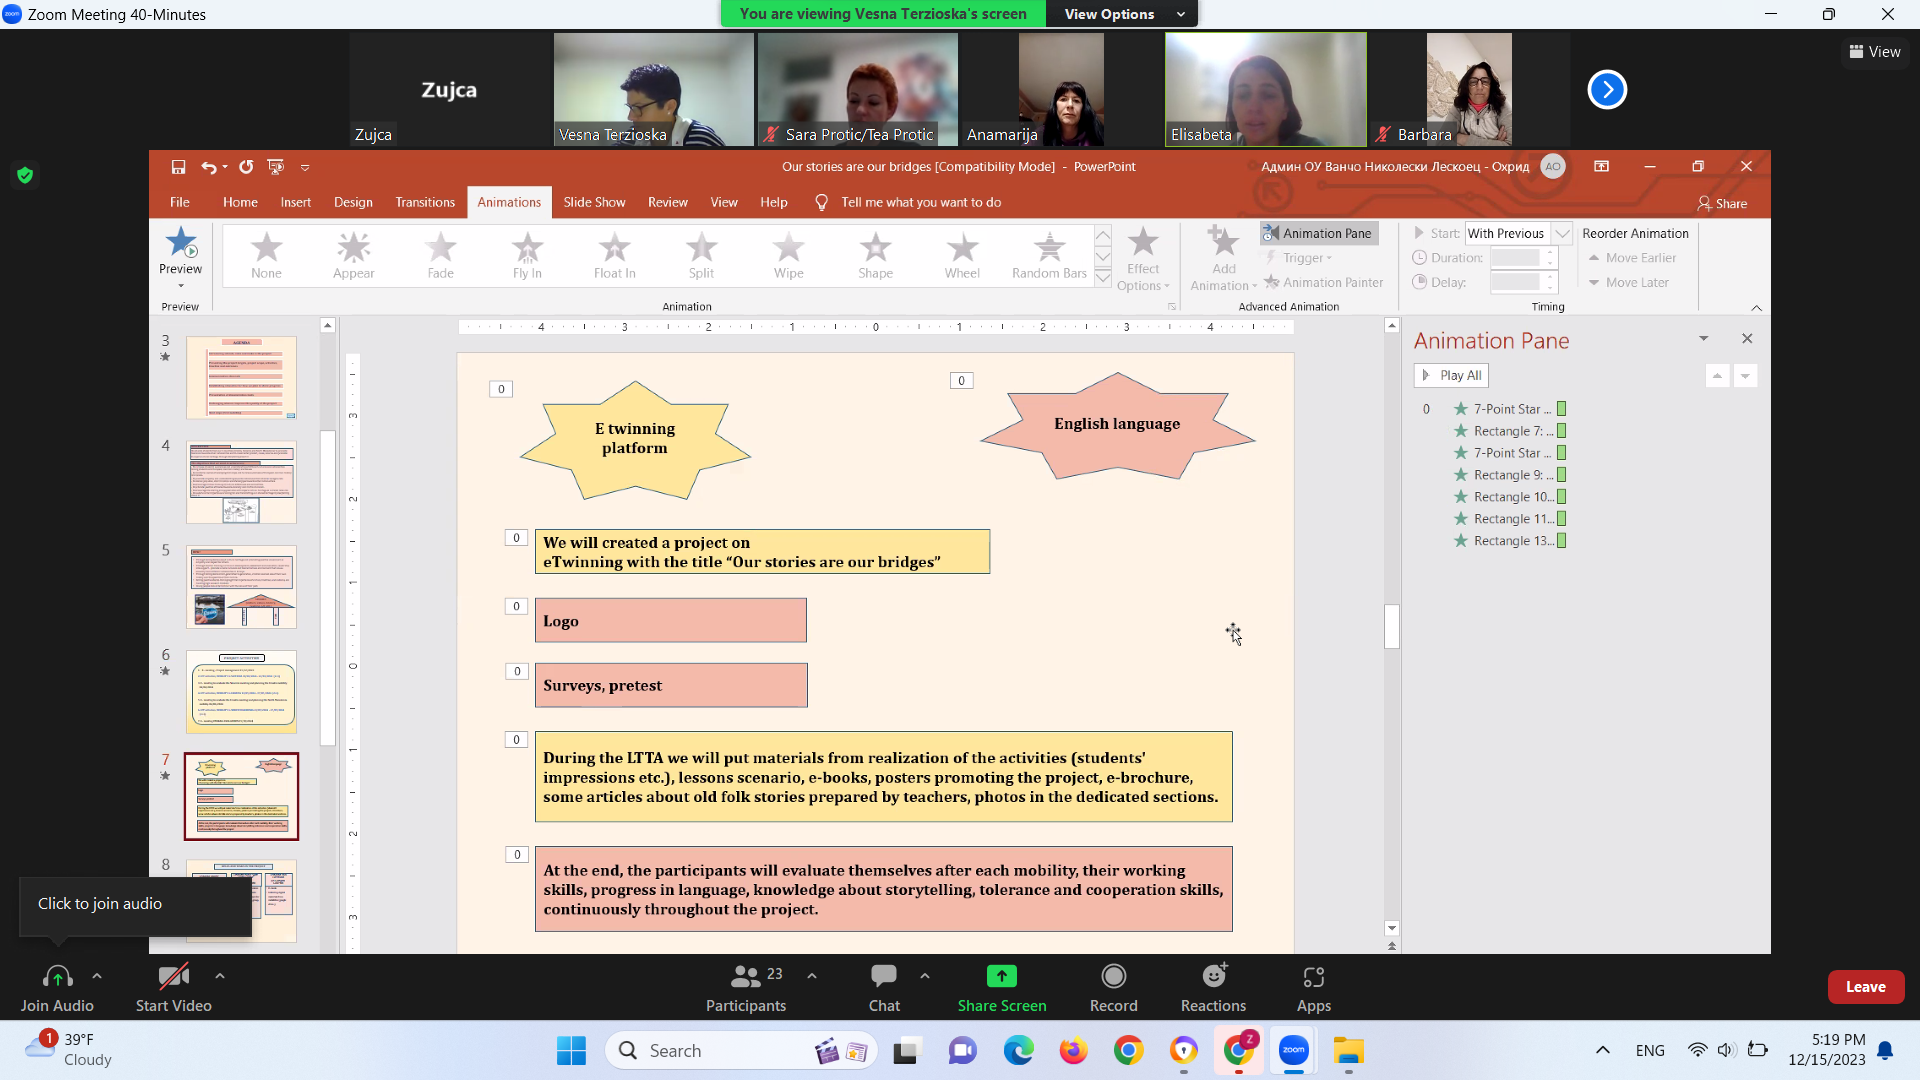The height and width of the screenshot is (1080, 1920).
Task: Open the Zoom Apps icon
Action: 1313,976
